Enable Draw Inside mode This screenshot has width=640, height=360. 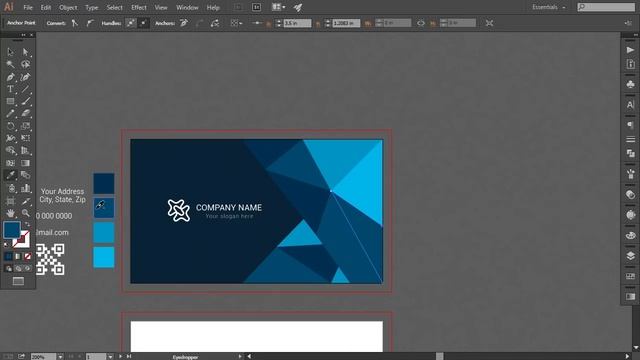pyautogui.click(x=27, y=268)
